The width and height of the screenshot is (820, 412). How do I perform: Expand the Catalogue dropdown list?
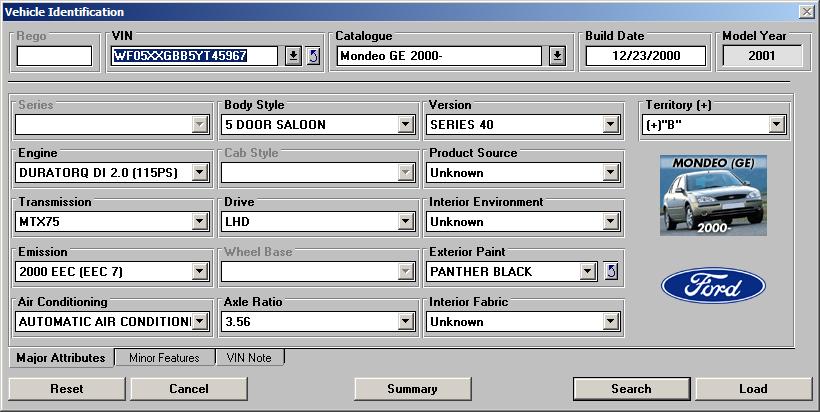coord(557,56)
